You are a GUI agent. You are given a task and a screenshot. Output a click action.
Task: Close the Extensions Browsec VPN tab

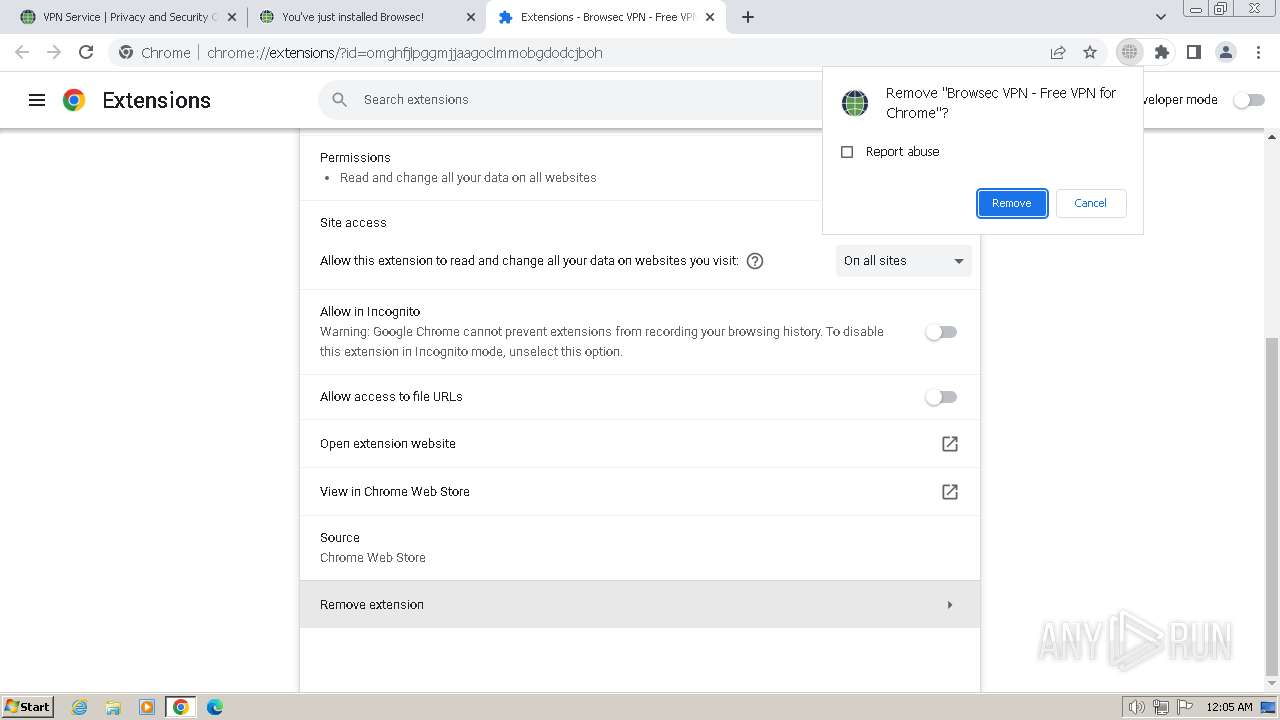click(709, 17)
